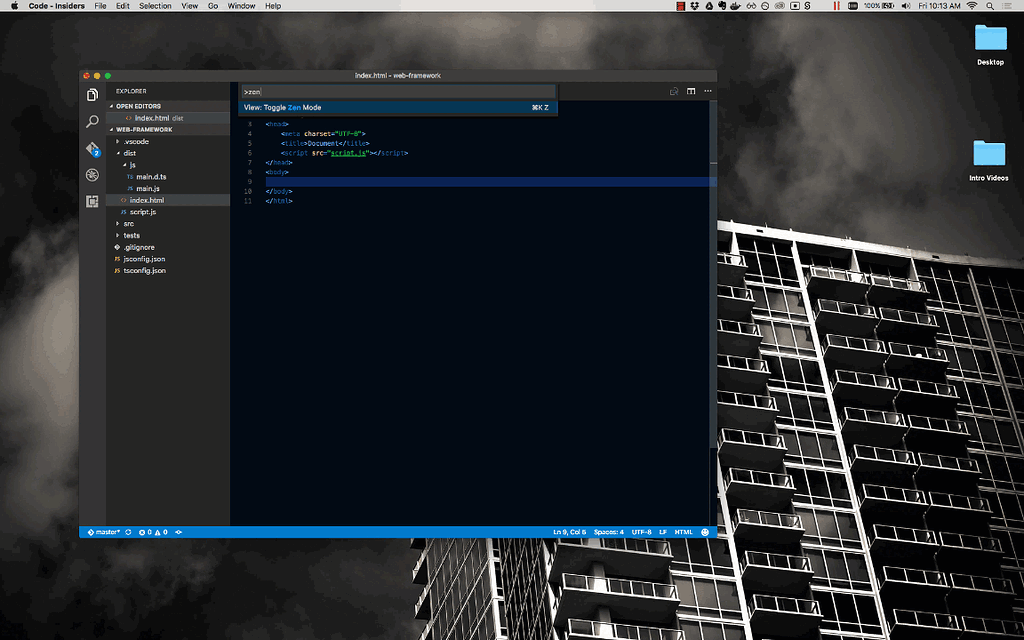Run the View: Toggle Zen Mode command

pyautogui.click(x=300, y=107)
